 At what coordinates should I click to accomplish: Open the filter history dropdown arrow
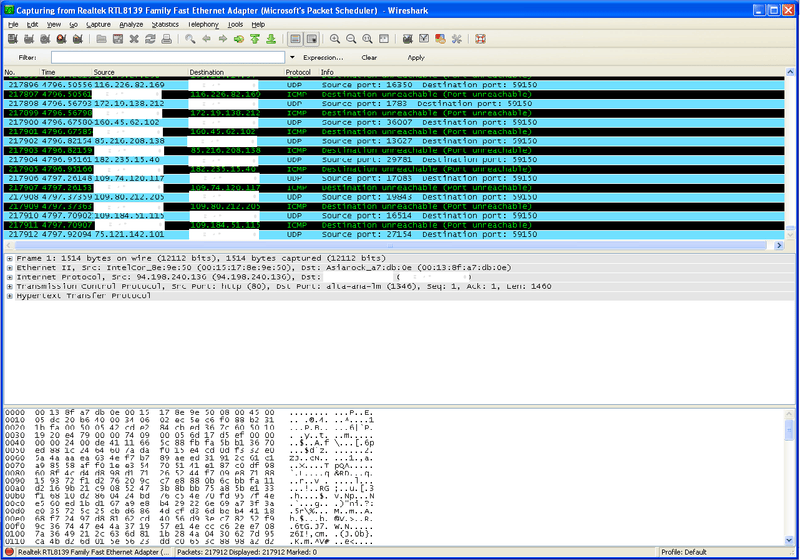tap(291, 58)
